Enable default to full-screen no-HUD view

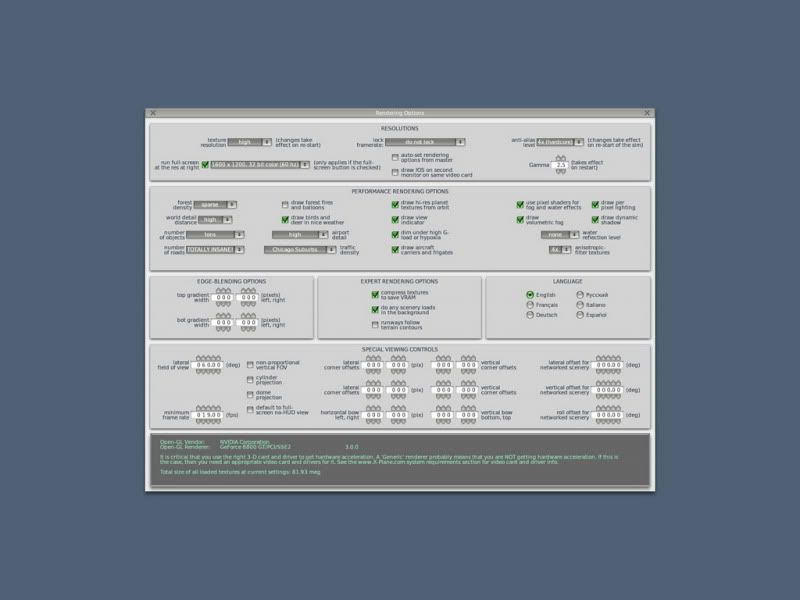click(250, 410)
